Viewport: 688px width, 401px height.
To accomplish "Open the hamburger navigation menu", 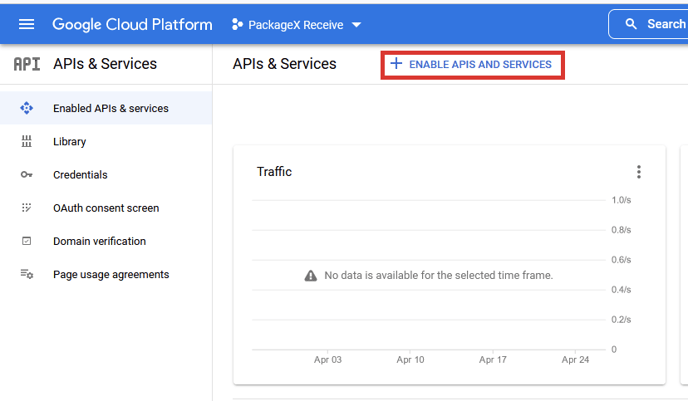I will pos(26,24).
